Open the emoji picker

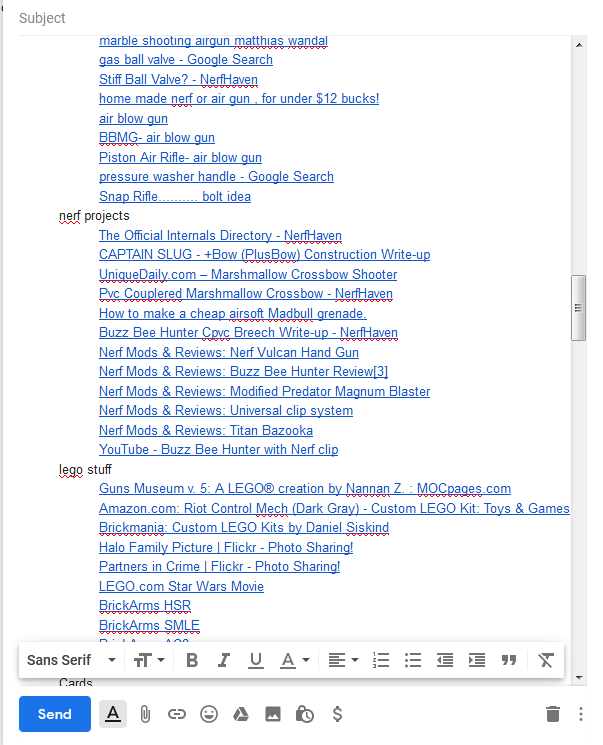pos(209,714)
